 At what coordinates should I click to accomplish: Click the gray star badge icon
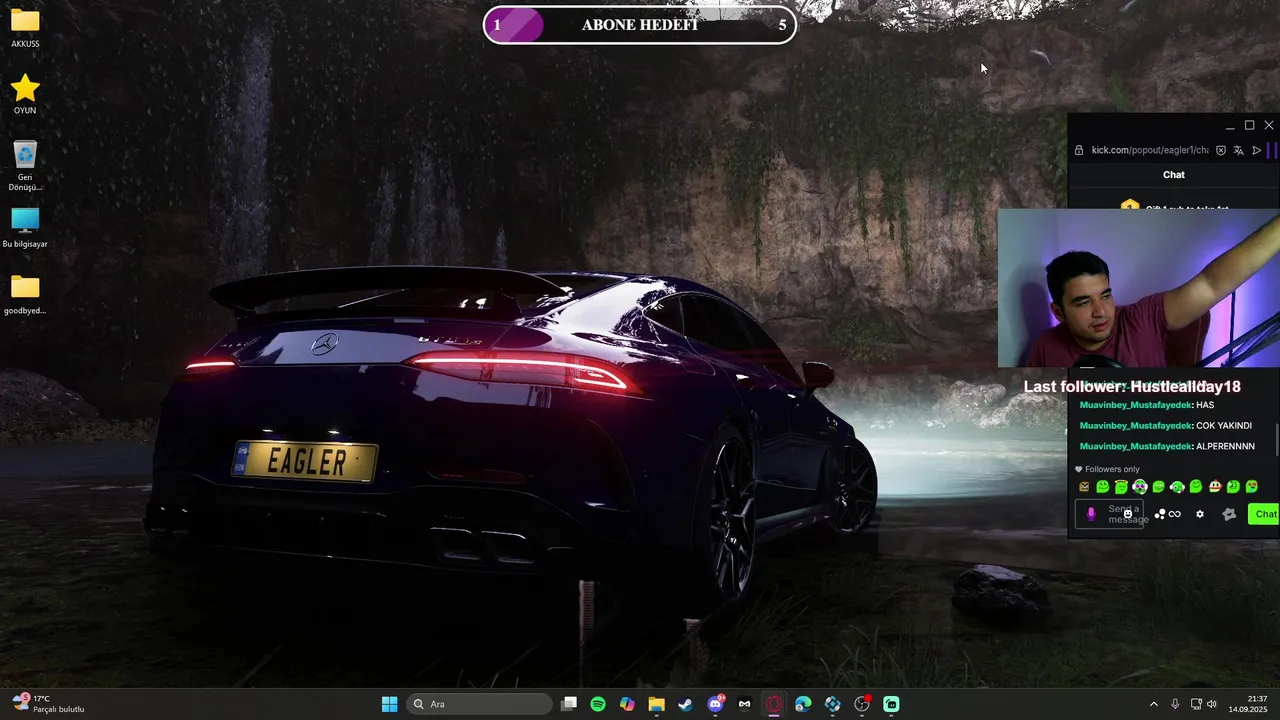click(x=1229, y=514)
